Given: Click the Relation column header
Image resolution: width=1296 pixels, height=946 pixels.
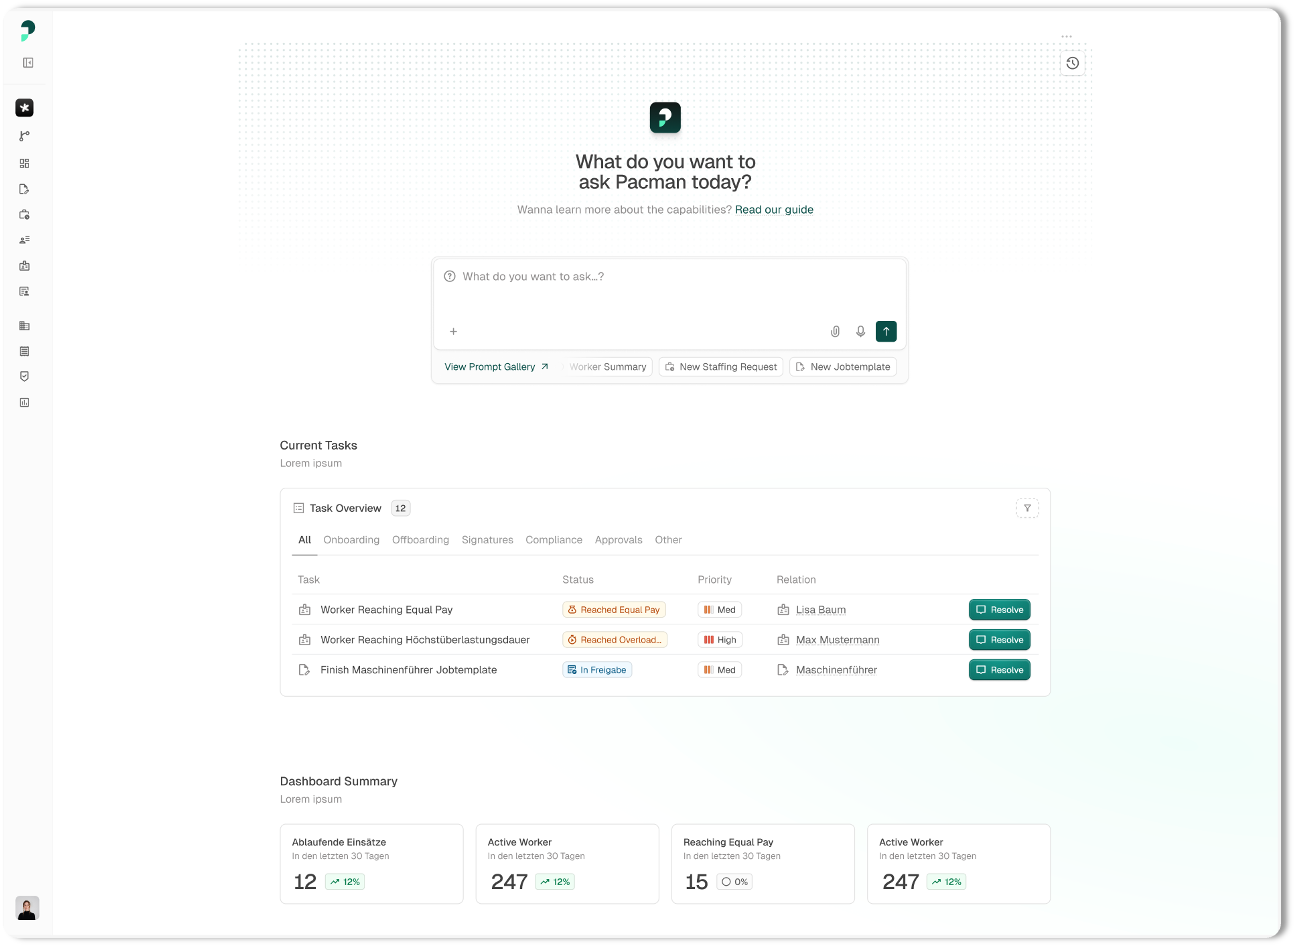Looking at the screenshot, I should click(797, 580).
